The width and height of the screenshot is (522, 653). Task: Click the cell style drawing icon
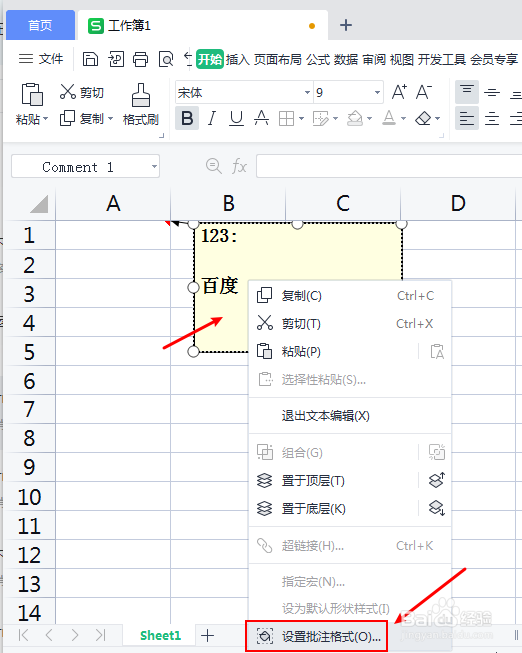[321, 119]
